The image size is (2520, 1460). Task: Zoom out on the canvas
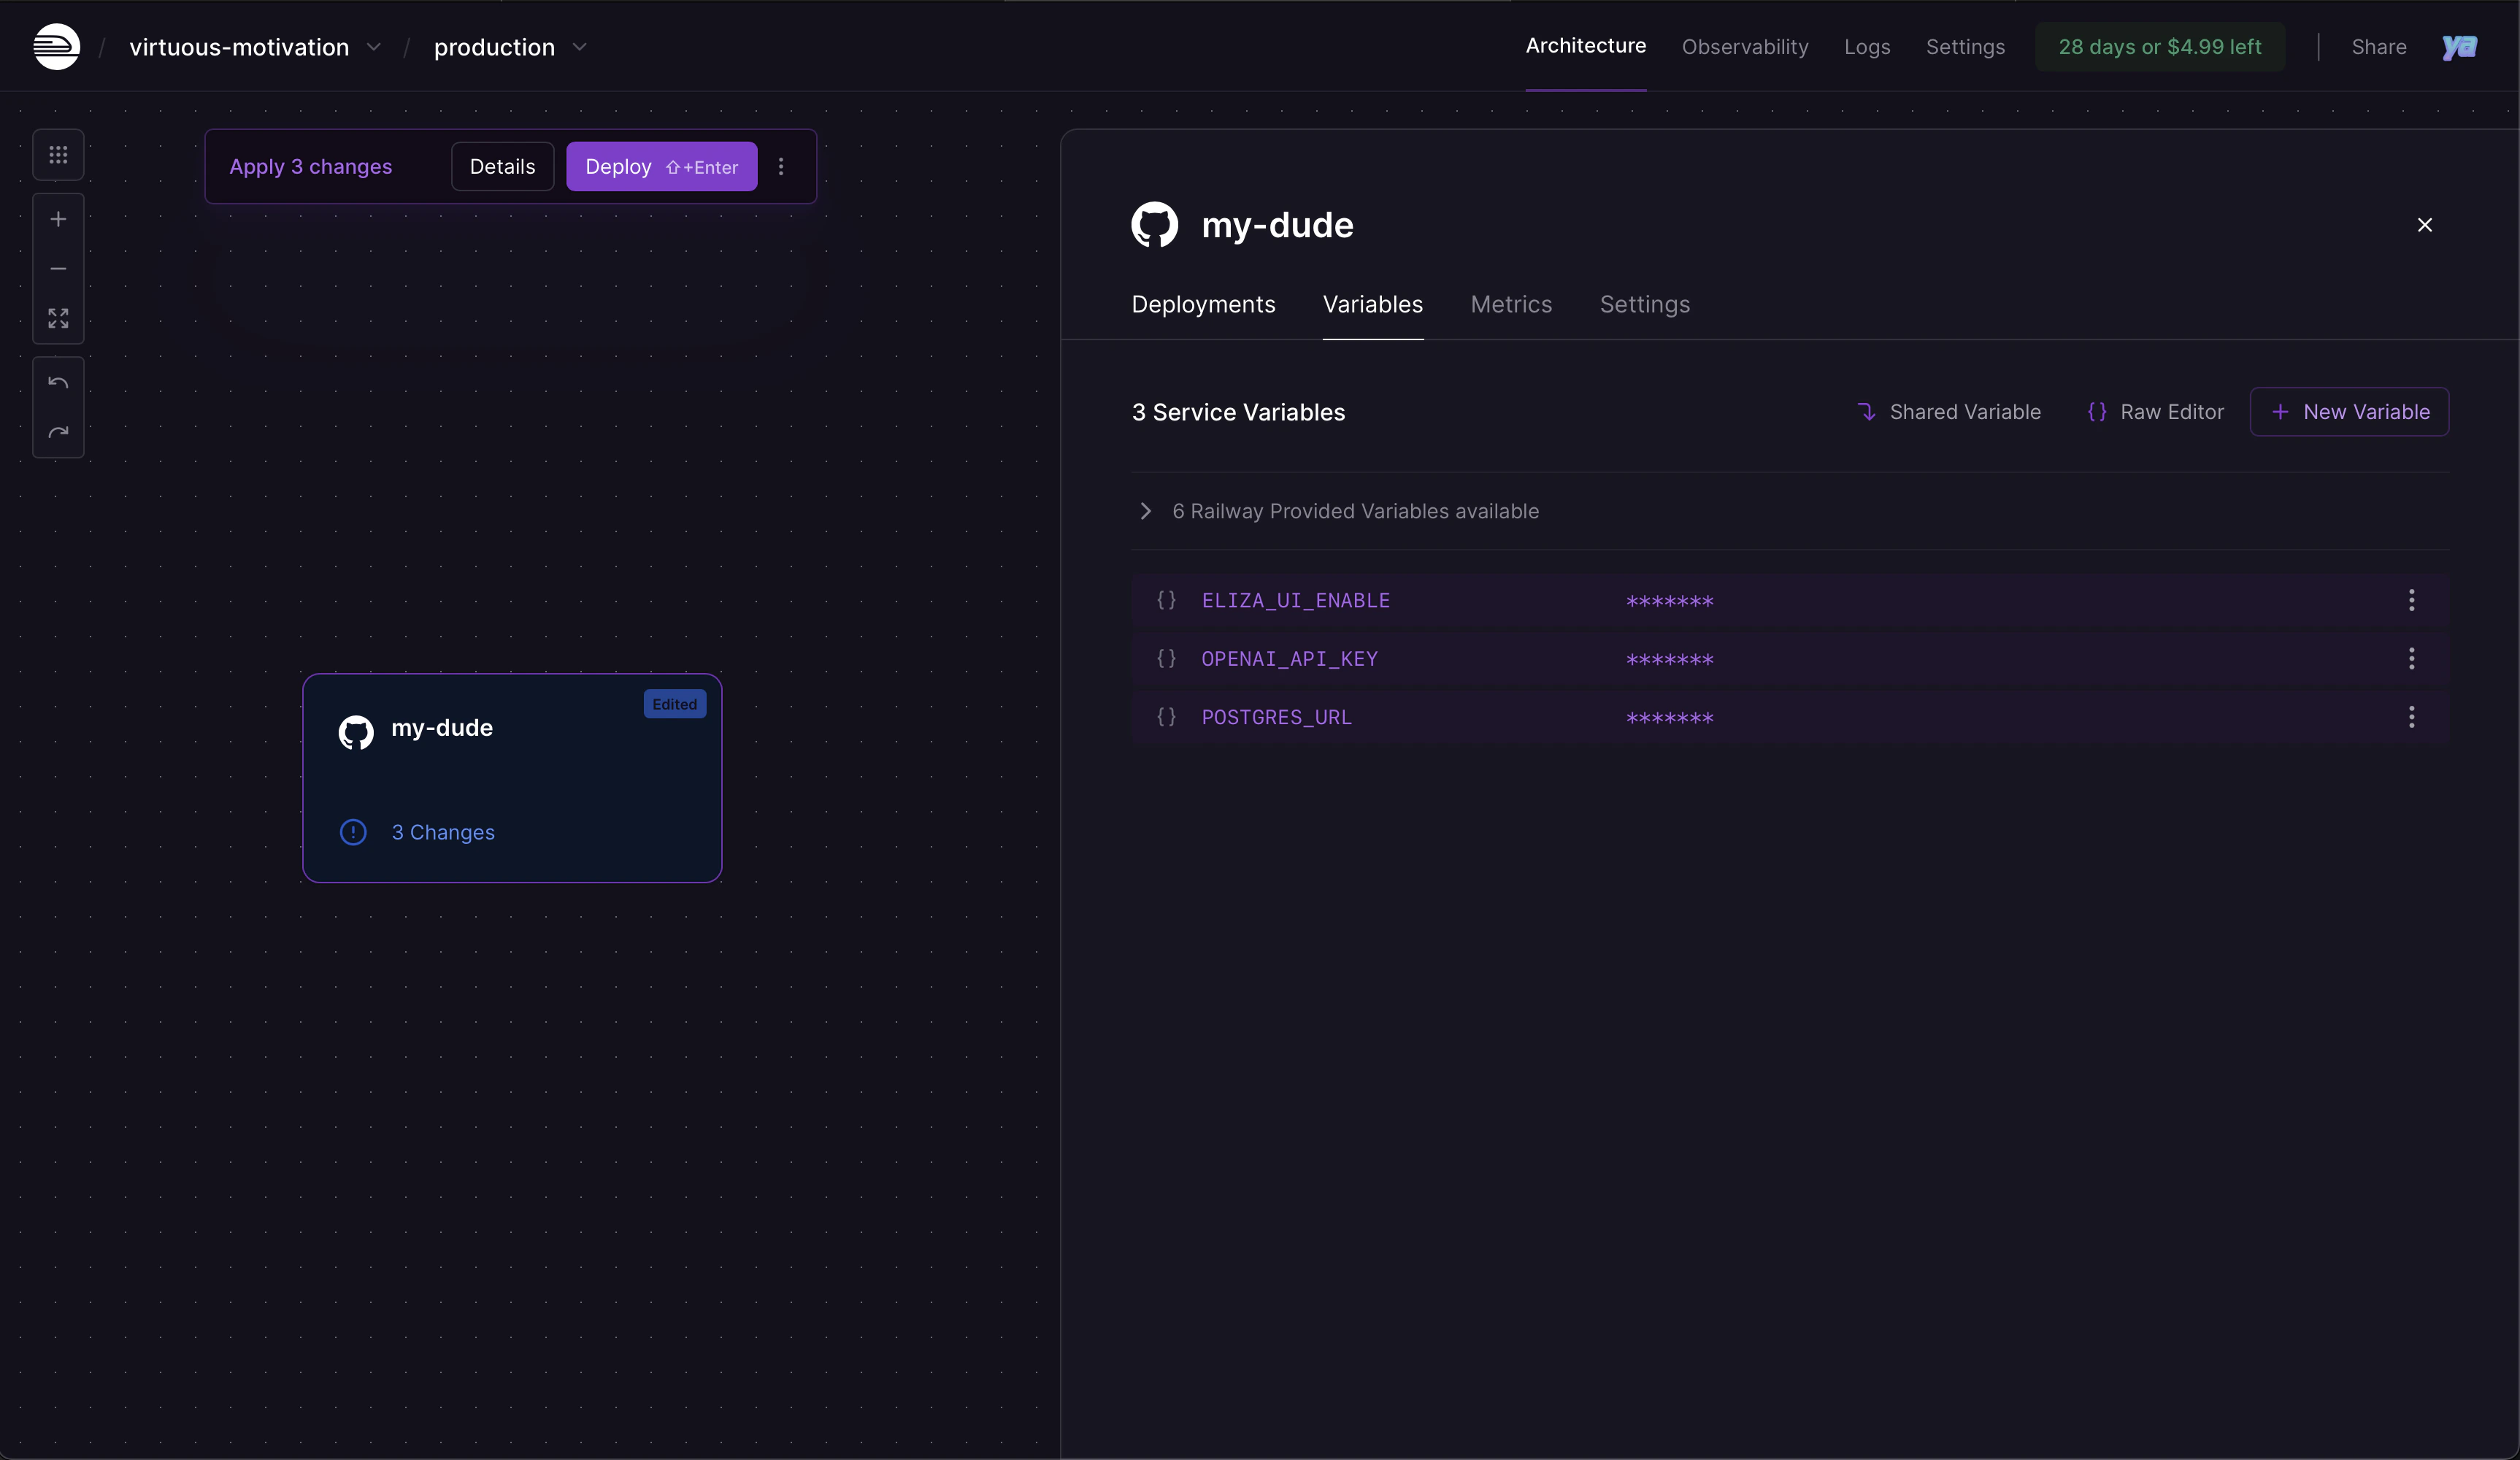click(x=58, y=269)
